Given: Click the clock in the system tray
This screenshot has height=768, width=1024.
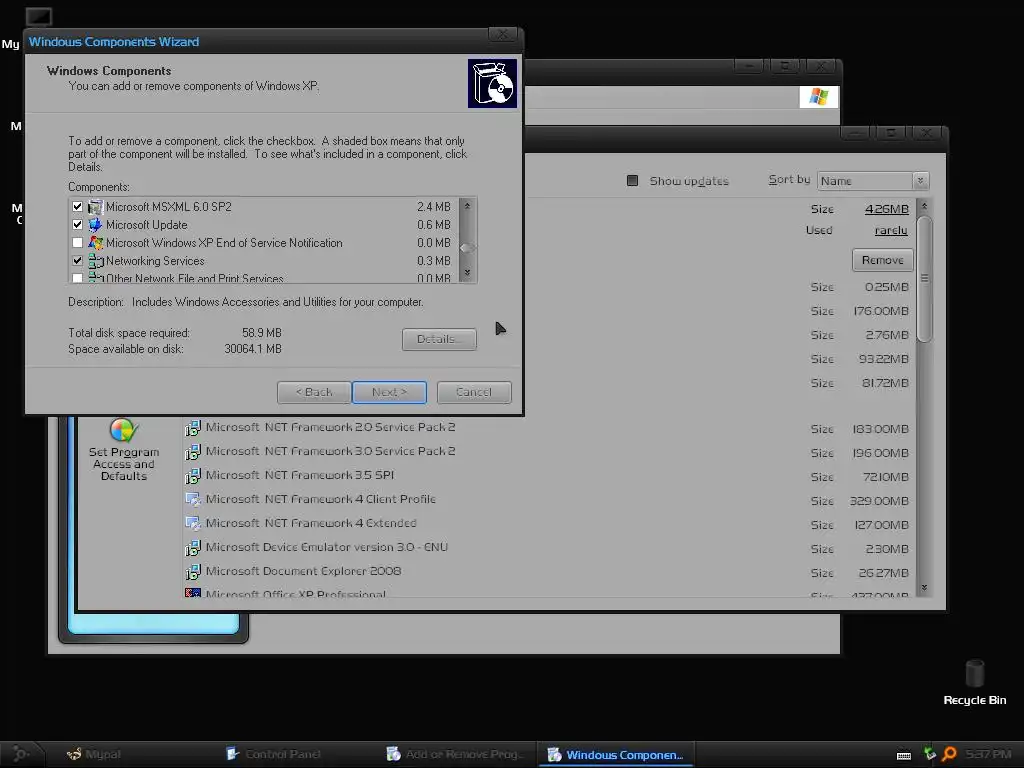Looking at the screenshot, I should 988,754.
